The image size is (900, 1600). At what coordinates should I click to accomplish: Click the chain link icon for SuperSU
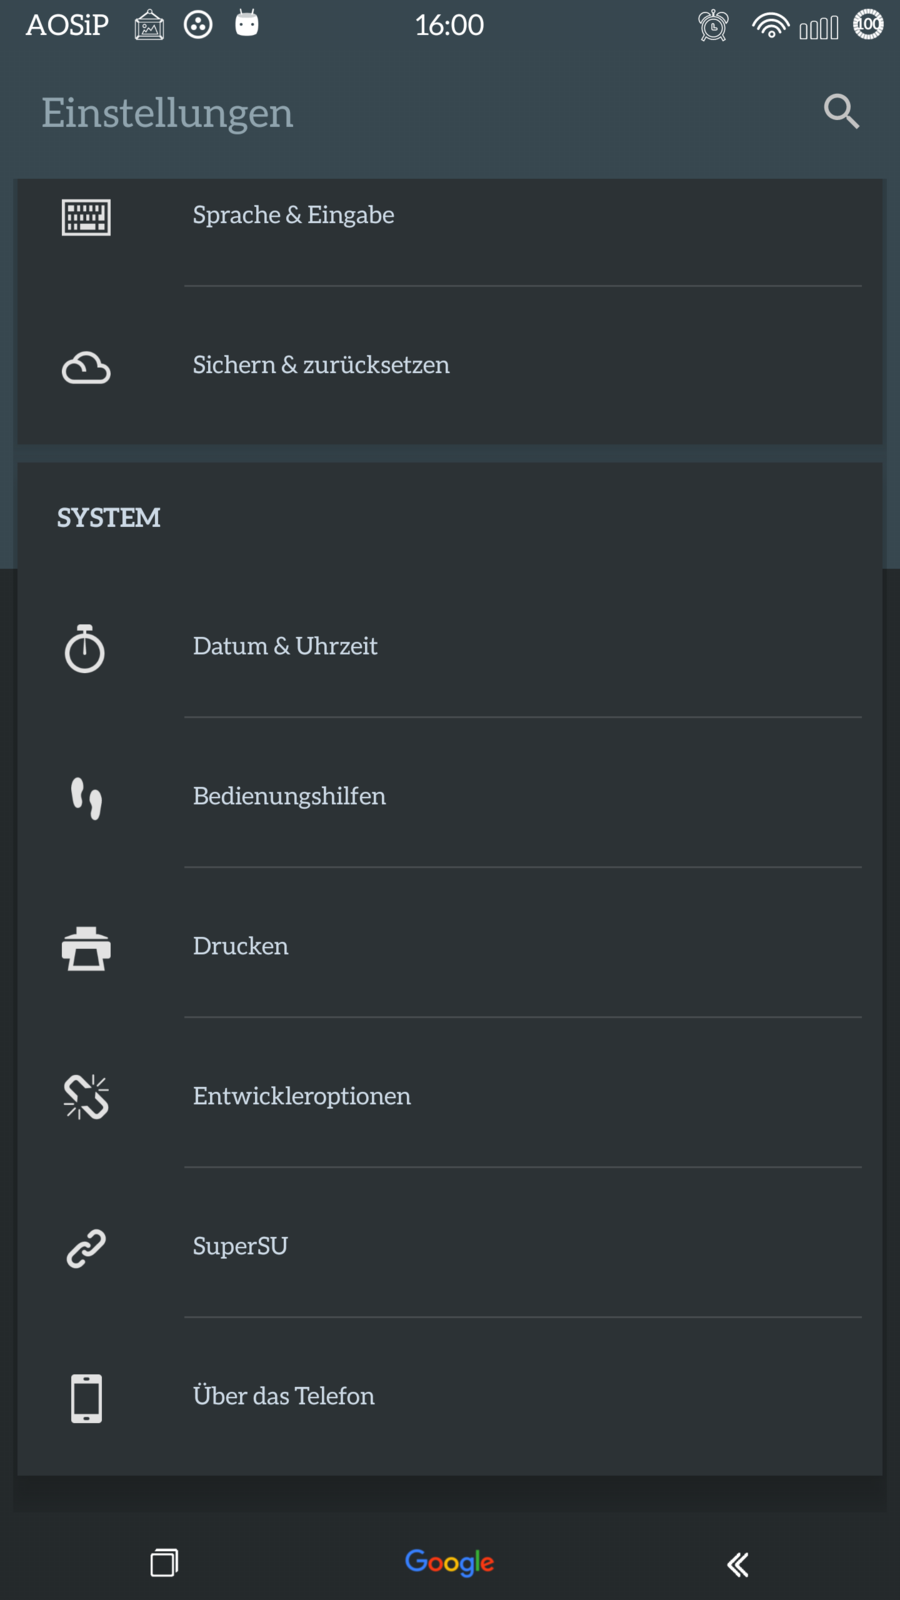point(86,1248)
